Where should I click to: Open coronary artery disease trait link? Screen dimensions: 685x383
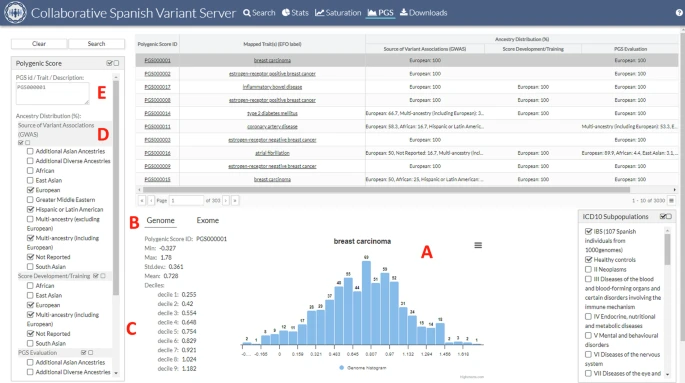pyautogui.click(x=272, y=127)
